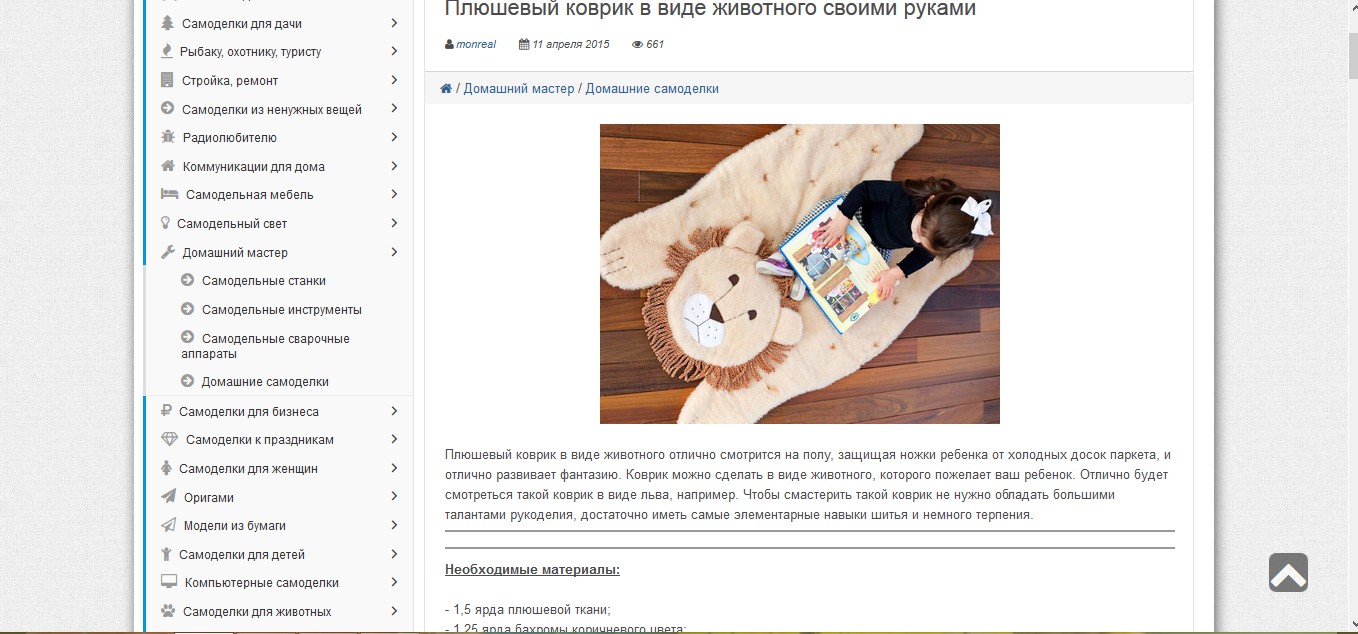This screenshot has width=1358, height=634.
Task: Click the lightbulb icon beside Самодельный свет
Action: pos(166,223)
